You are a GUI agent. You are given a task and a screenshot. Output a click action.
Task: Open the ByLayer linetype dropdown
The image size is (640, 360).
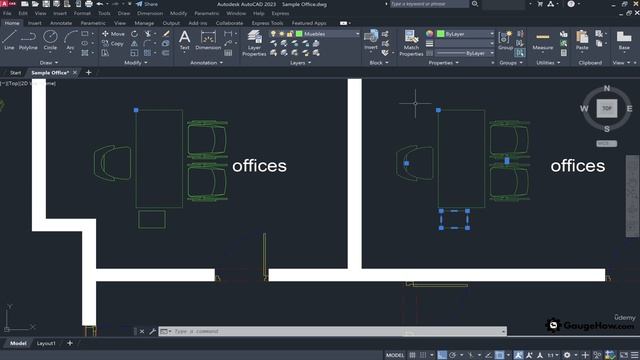491,53
